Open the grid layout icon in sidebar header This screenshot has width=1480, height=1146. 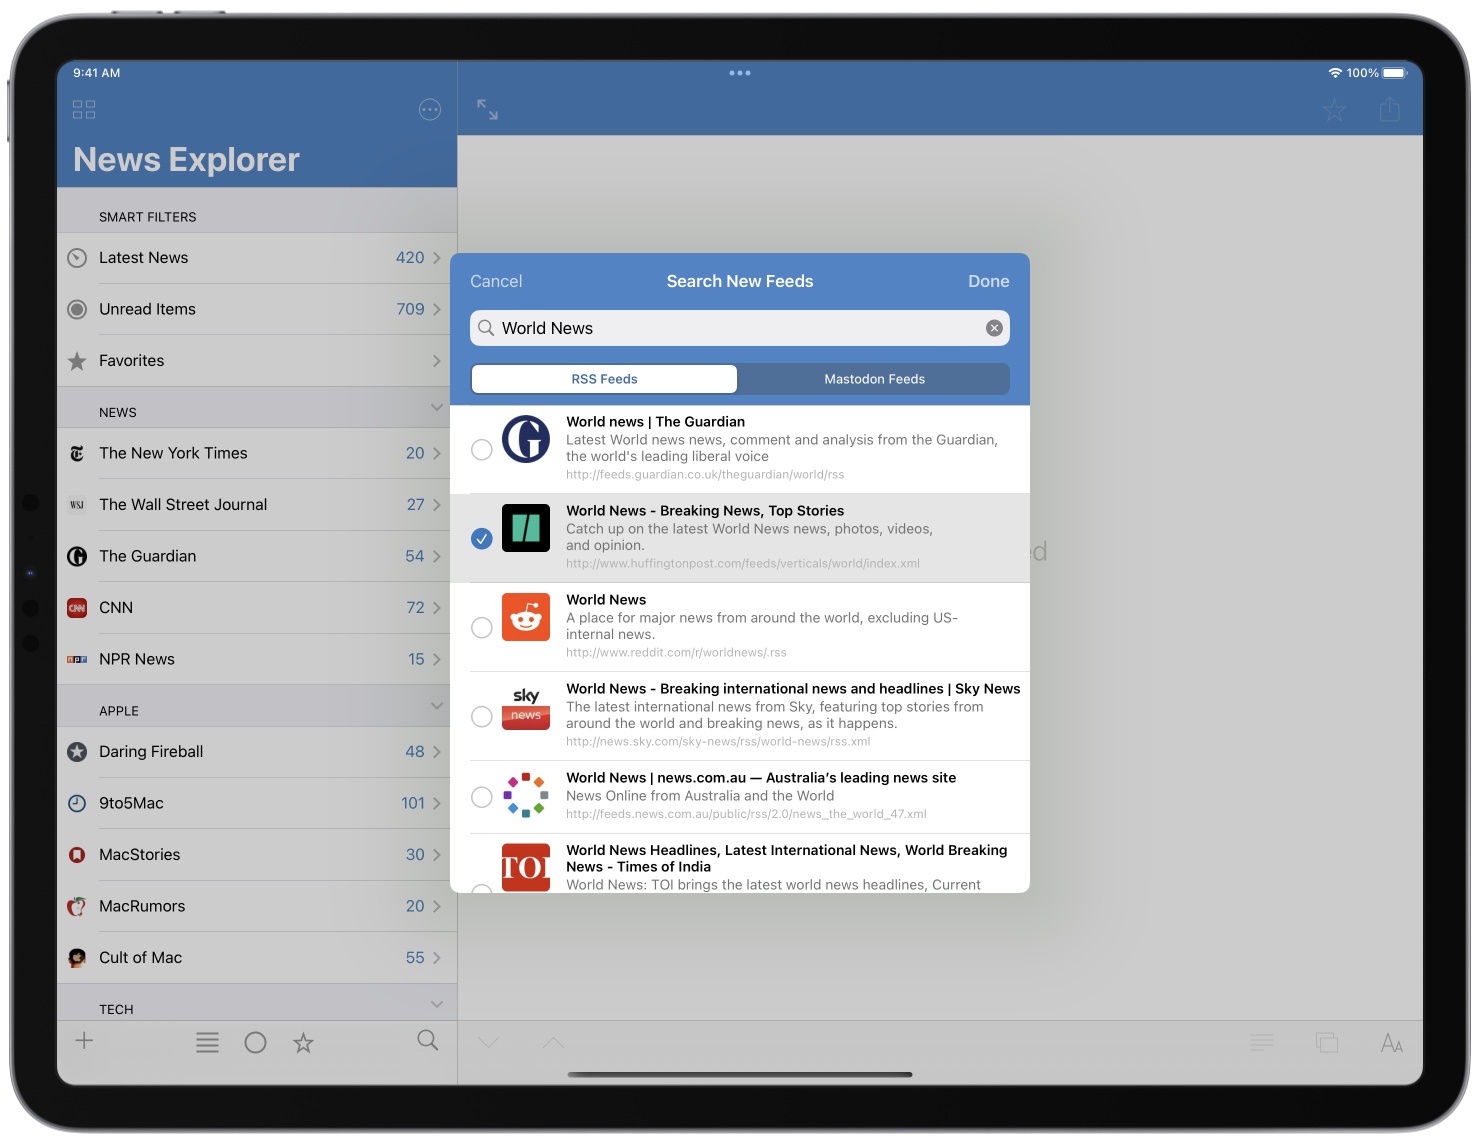(x=84, y=110)
